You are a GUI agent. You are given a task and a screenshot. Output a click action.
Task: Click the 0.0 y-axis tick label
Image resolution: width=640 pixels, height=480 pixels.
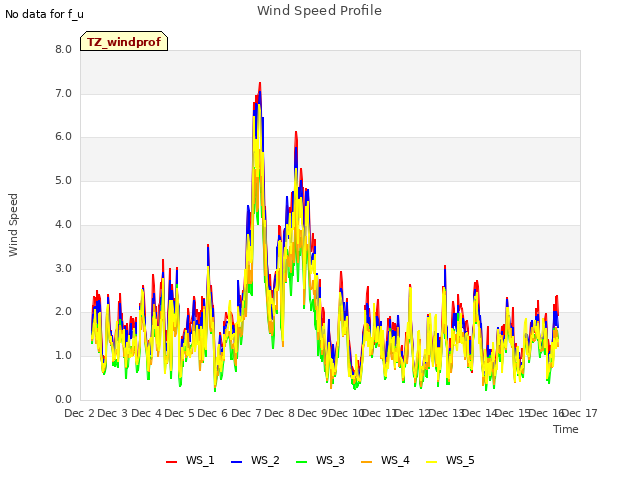(x=63, y=399)
